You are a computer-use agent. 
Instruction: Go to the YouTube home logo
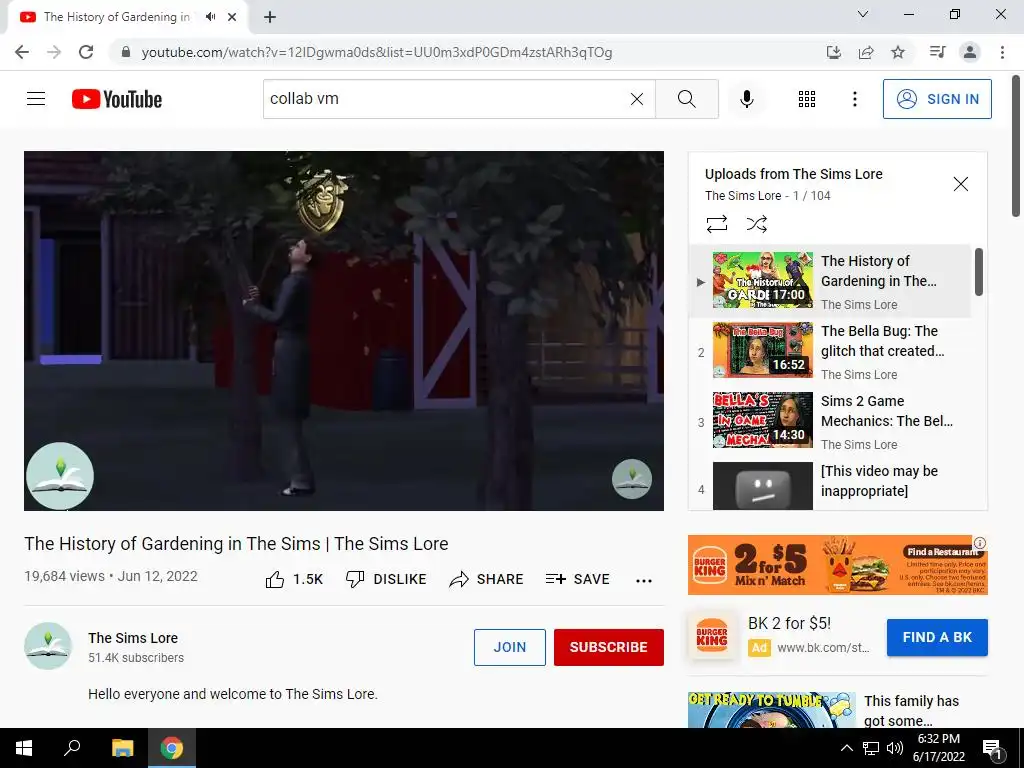[117, 99]
